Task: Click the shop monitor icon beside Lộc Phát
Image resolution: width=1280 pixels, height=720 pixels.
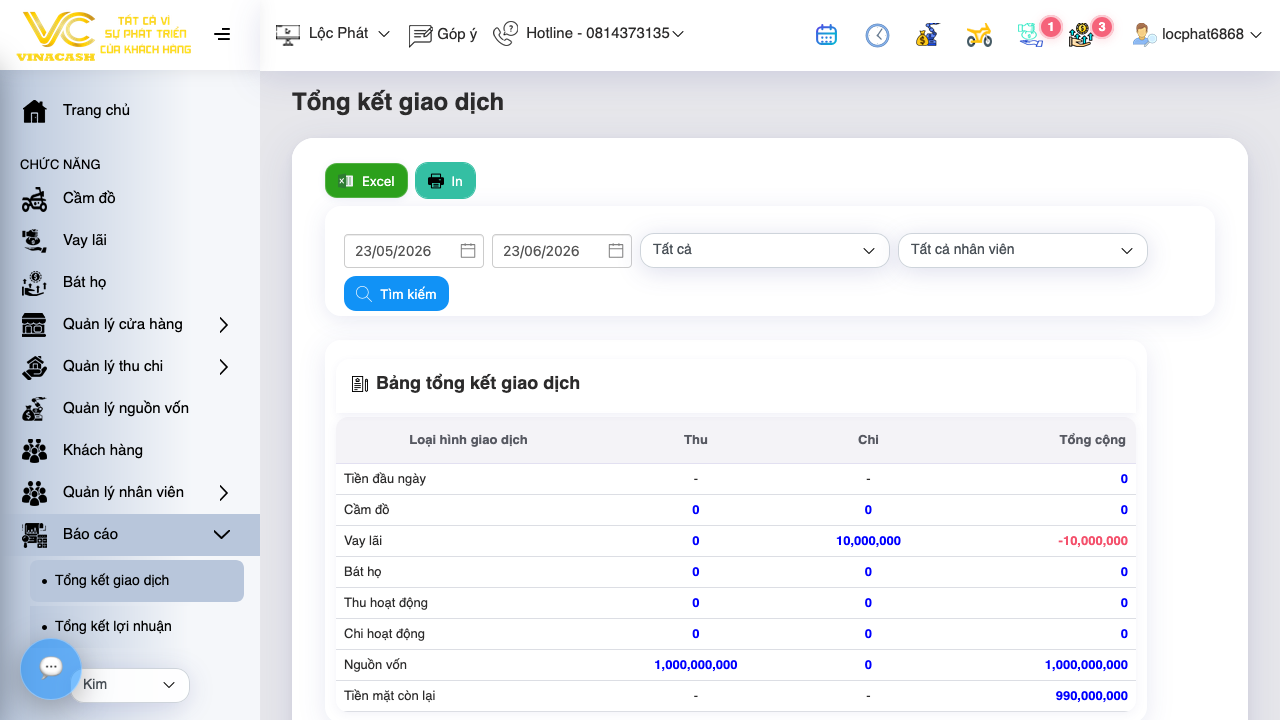Action: 287,34
